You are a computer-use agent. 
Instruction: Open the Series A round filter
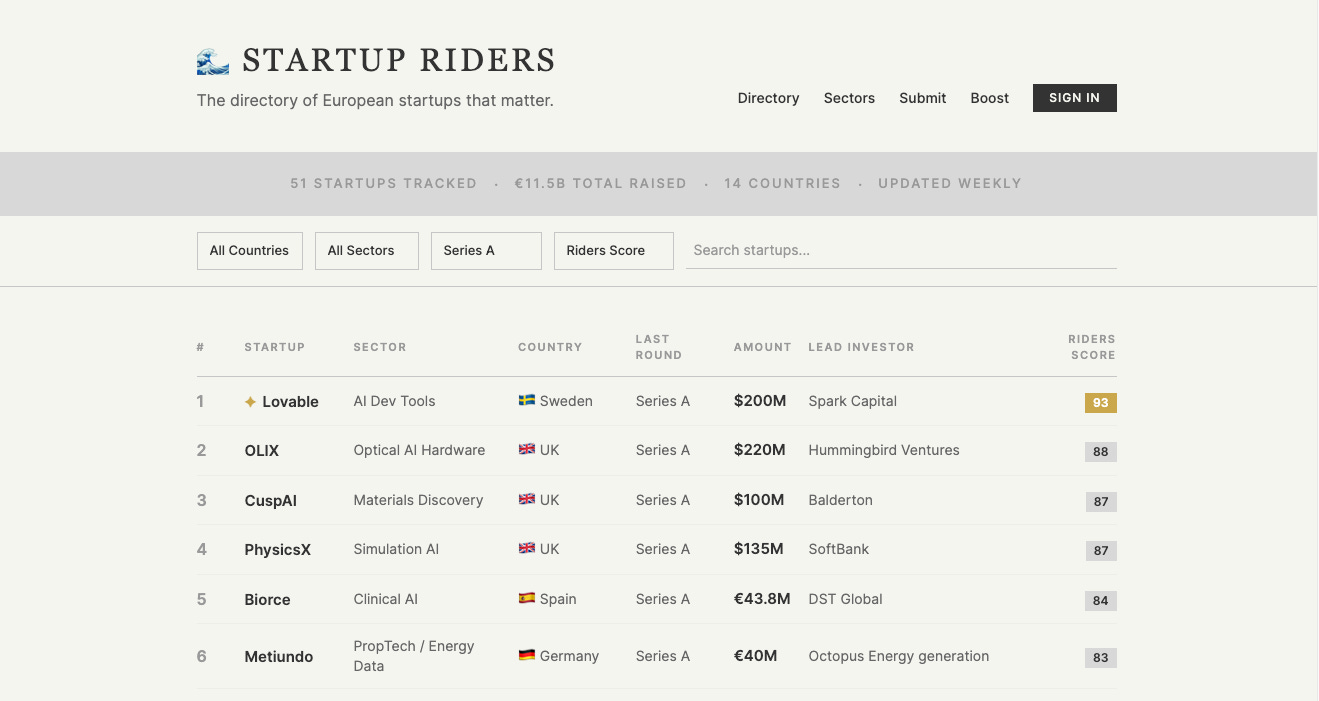click(486, 251)
